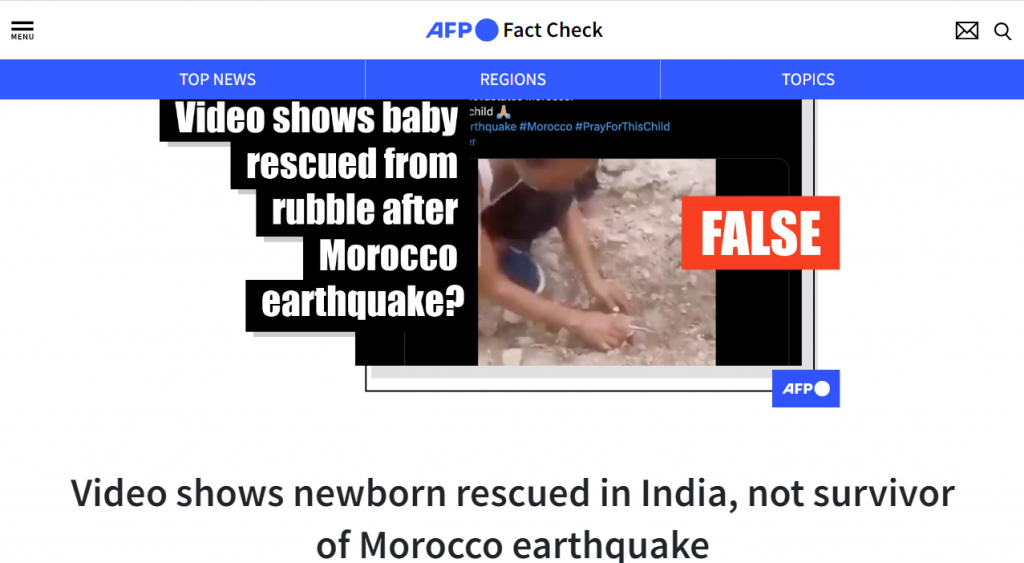This screenshot has width=1024, height=563.
Task: Click the blue circle in the AFP logo
Action: click(x=487, y=30)
